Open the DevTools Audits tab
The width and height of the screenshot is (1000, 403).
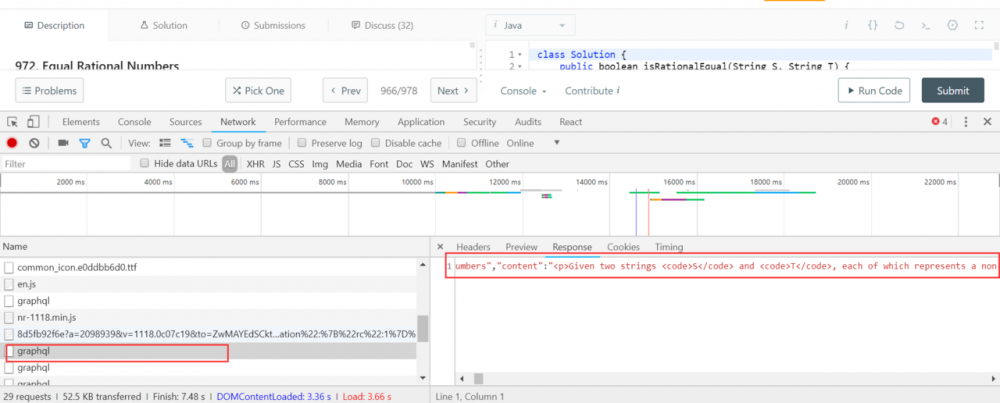[x=528, y=122]
